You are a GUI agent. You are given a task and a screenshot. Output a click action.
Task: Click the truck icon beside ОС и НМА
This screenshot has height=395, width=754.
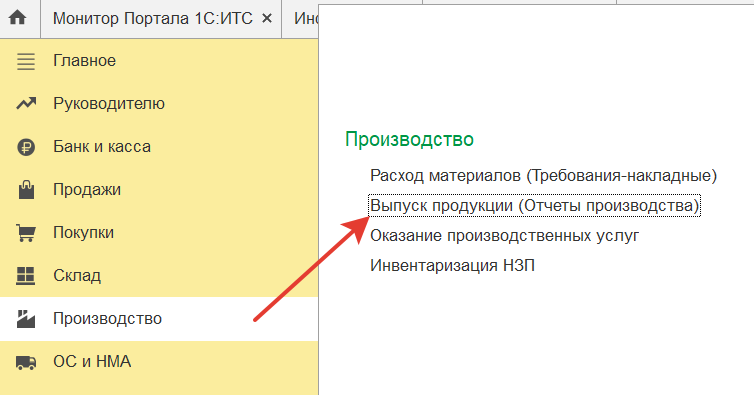[x=26, y=362]
